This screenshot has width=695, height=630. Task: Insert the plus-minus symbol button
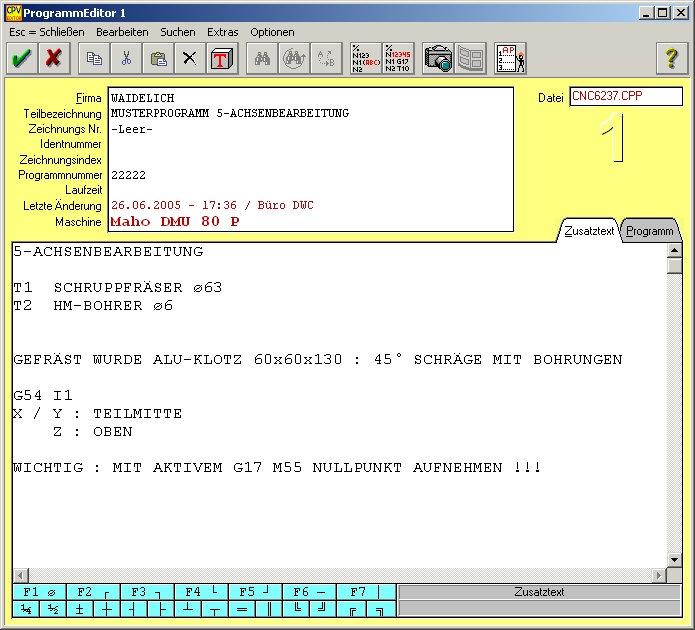point(79,609)
